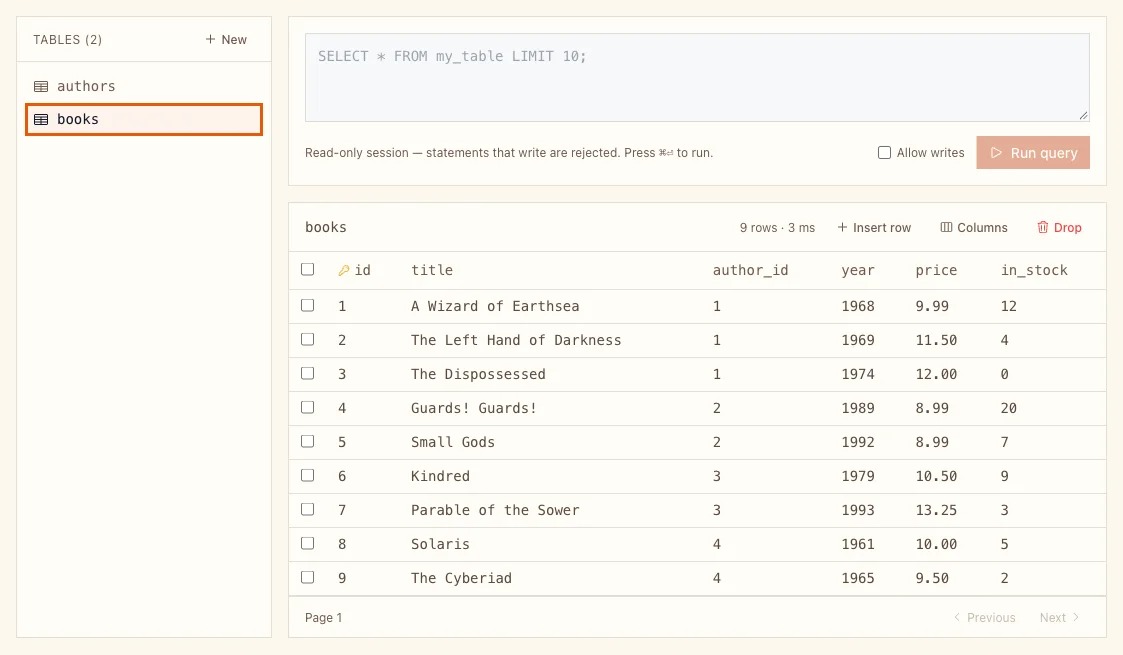Click the title cell The Cyberiad
1123x655 pixels.
(461, 578)
